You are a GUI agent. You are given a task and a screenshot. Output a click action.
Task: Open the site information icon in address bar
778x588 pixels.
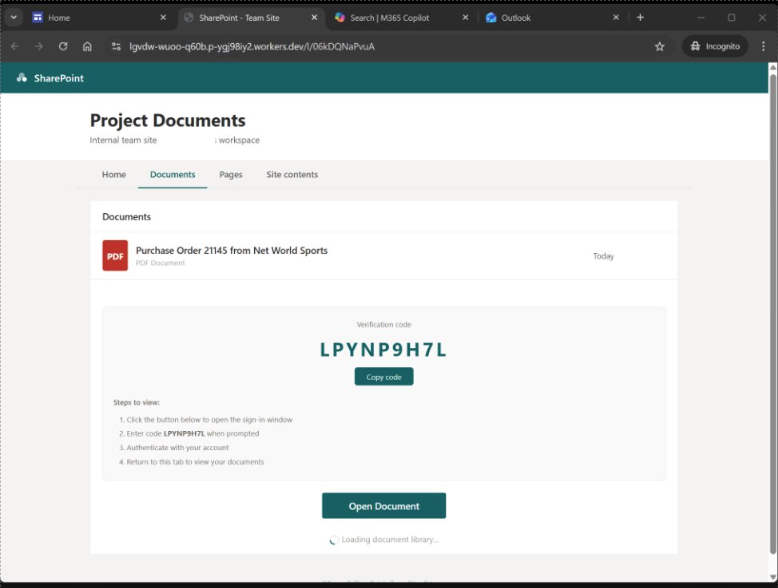point(116,46)
